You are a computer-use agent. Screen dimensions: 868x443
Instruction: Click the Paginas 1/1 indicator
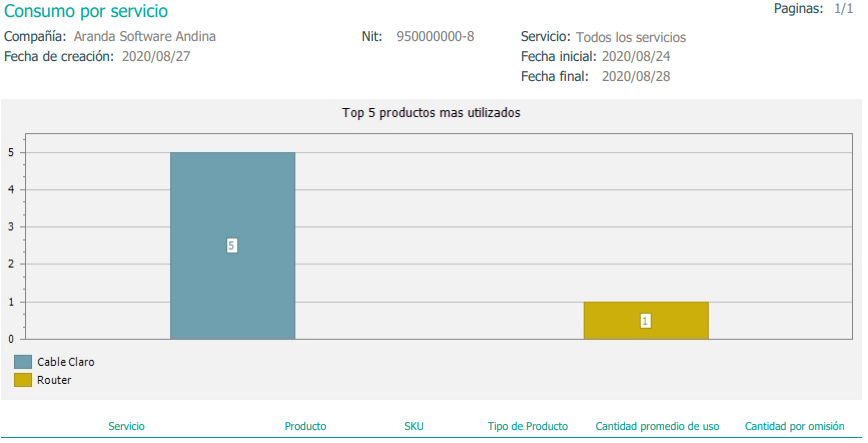813,9
